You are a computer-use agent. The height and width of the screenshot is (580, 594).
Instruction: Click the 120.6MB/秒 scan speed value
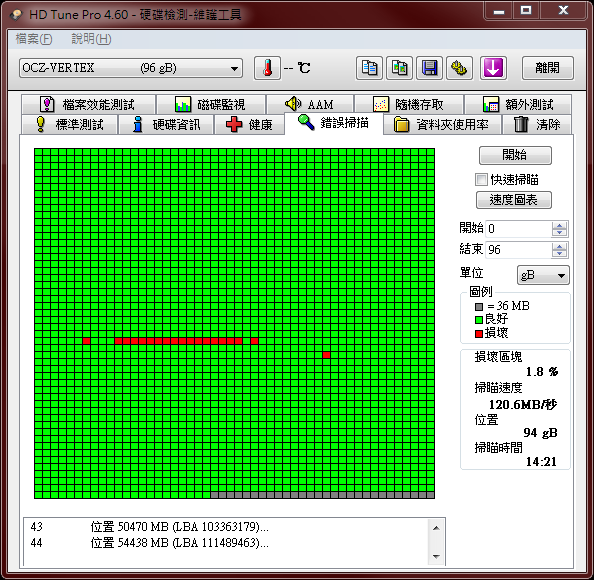pyautogui.click(x=523, y=405)
